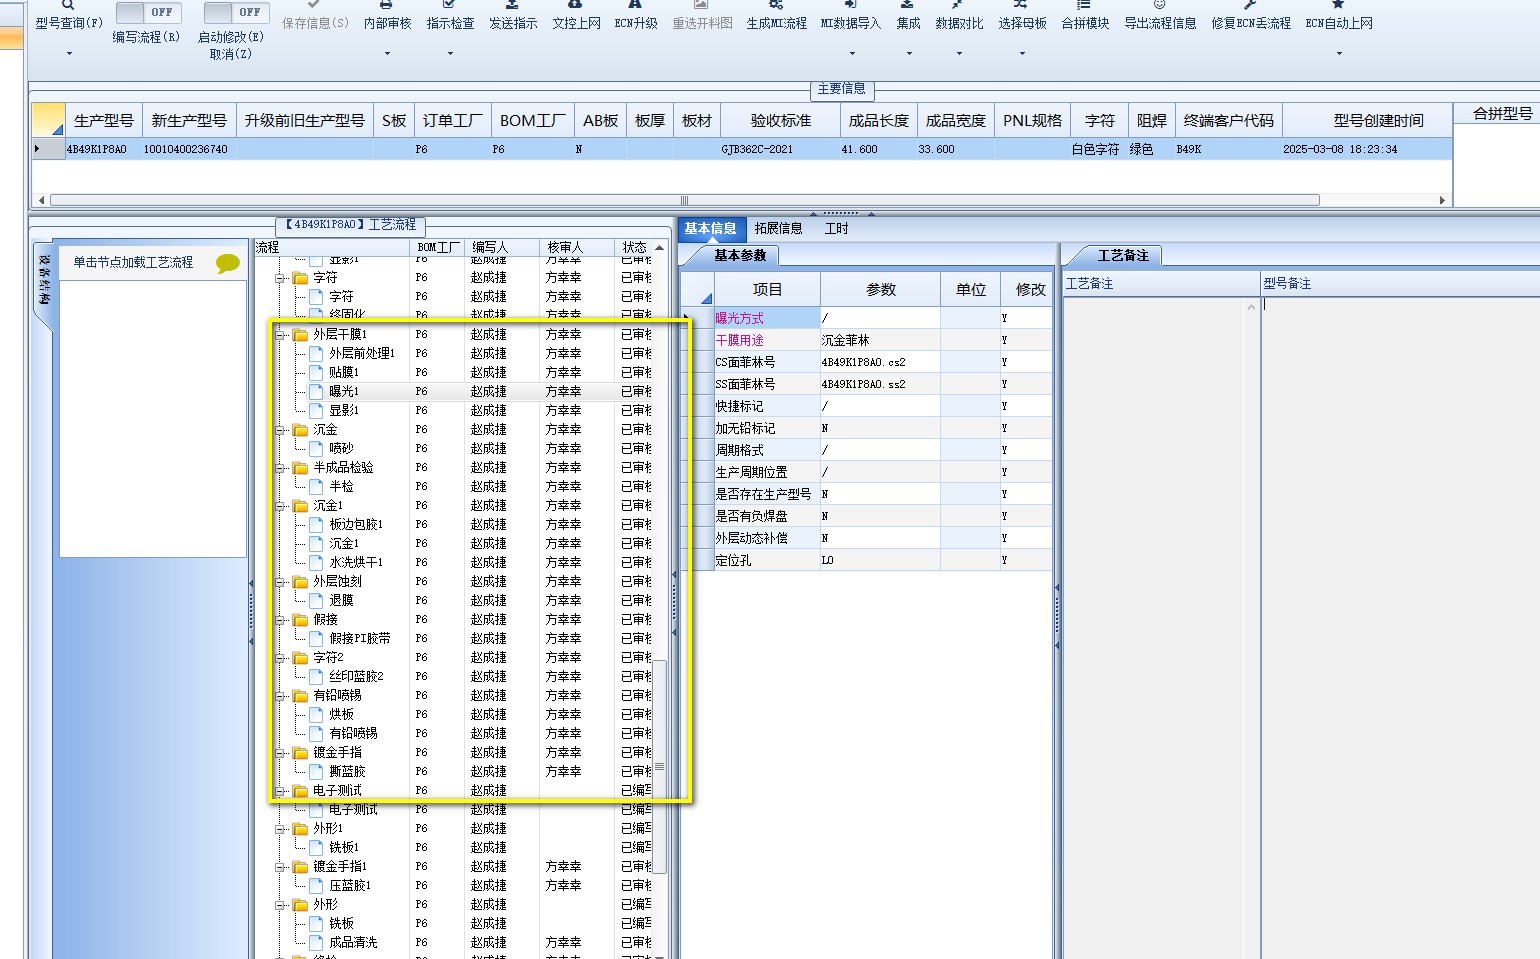Click the document icon beside 丝印蓝胶2
The width and height of the screenshot is (1540, 959).
[x=316, y=676]
